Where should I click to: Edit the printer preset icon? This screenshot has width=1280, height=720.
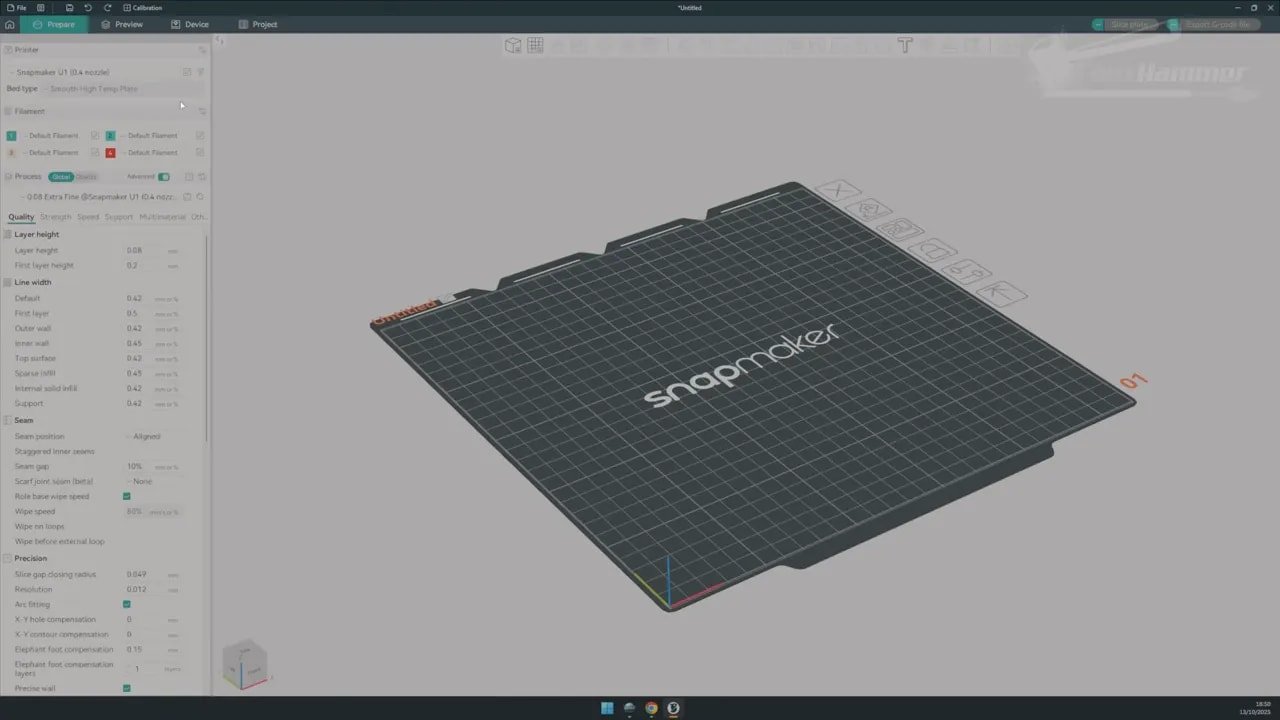[187, 72]
